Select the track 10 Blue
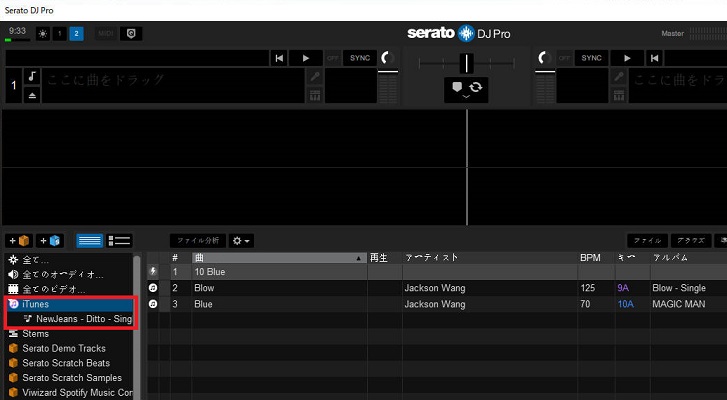Screen dimensions: 727x400 coord(210,272)
